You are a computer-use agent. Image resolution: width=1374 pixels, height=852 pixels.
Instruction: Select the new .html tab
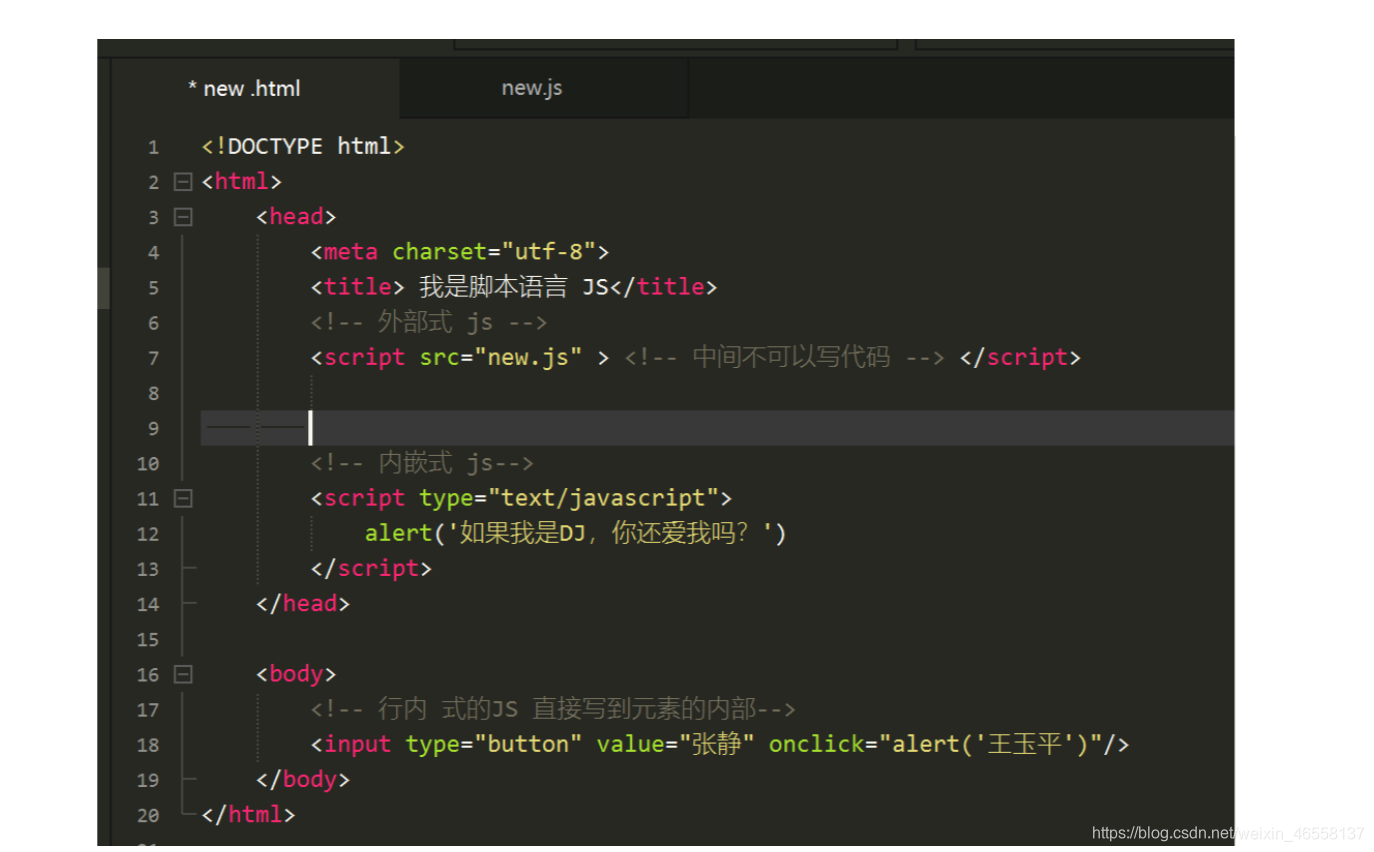click(x=245, y=88)
